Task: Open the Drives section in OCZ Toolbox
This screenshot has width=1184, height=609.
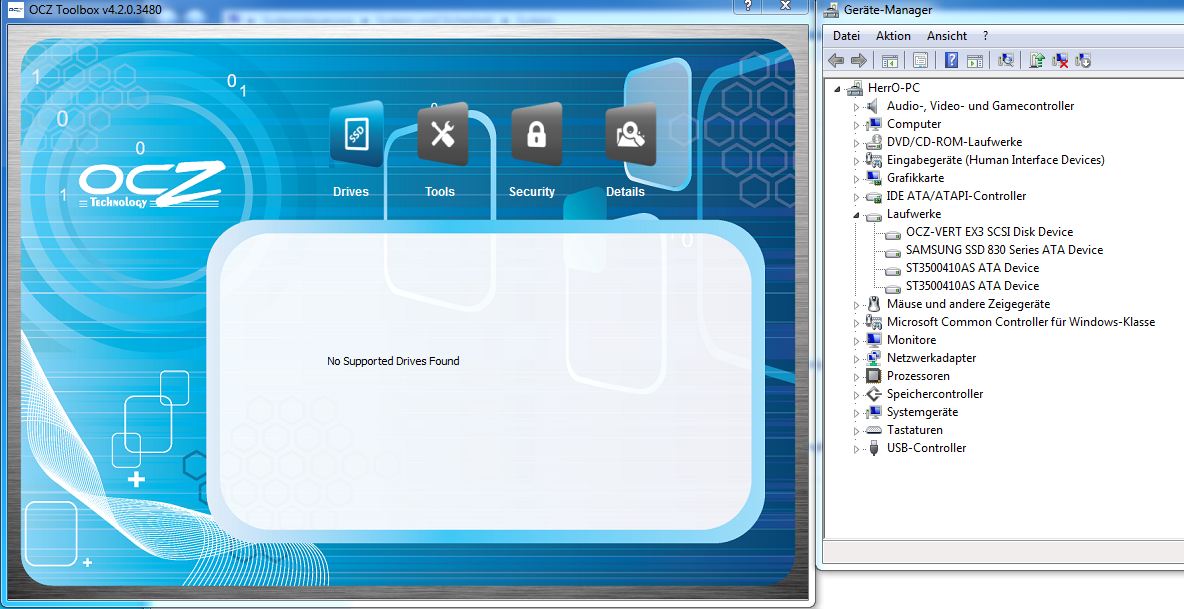Action: [355, 135]
